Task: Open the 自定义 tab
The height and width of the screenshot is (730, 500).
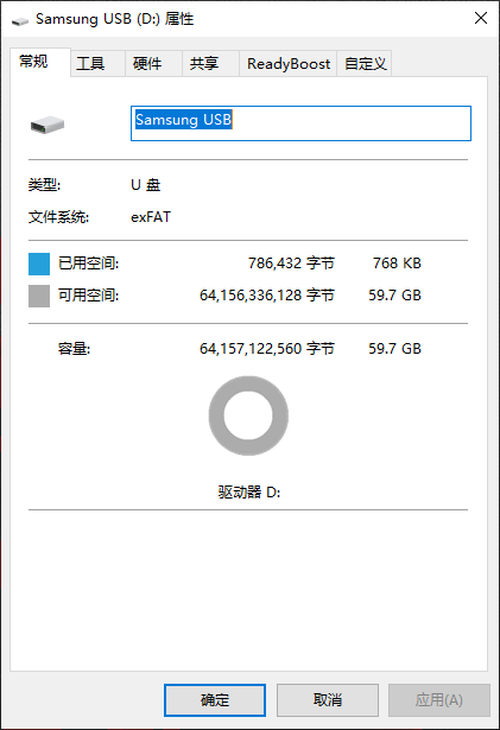Action: [x=365, y=63]
